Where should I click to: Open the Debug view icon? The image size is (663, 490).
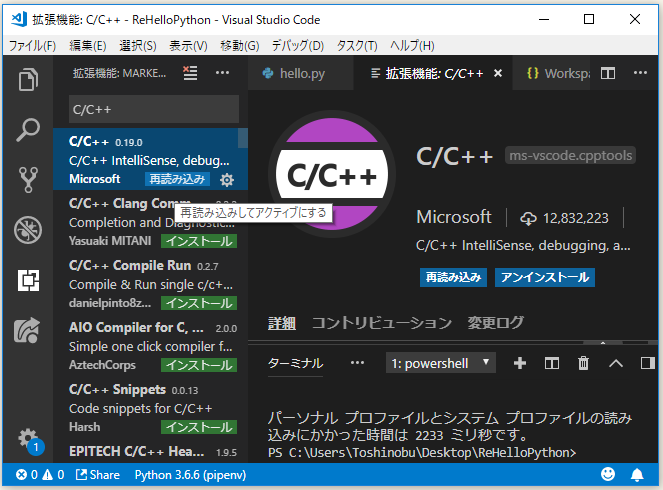(28, 230)
